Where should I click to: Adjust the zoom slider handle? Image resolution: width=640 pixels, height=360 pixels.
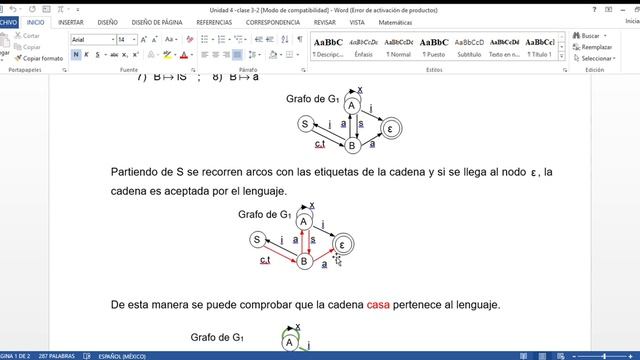click(604, 356)
